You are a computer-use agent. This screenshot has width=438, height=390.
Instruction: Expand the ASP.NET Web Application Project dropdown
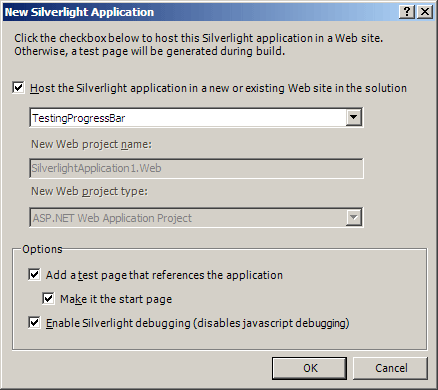(353, 218)
